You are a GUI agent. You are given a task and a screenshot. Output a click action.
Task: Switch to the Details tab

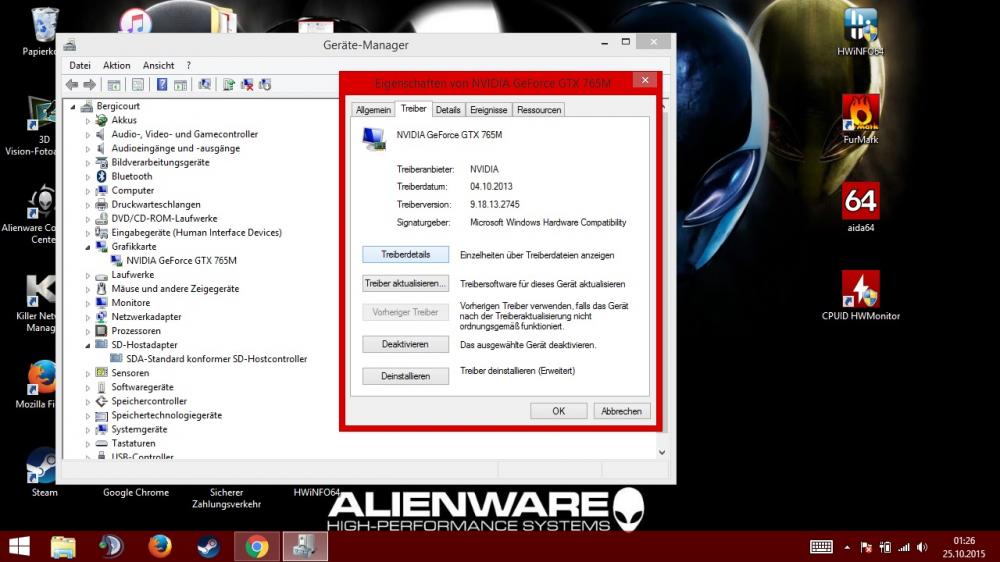(448, 110)
